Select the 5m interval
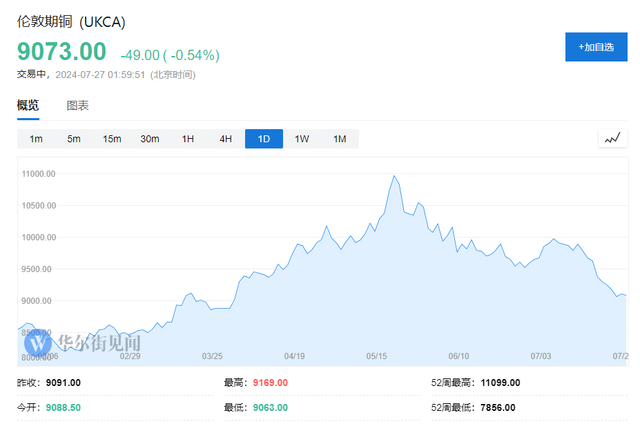The height and width of the screenshot is (424, 640). coord(74,139)
